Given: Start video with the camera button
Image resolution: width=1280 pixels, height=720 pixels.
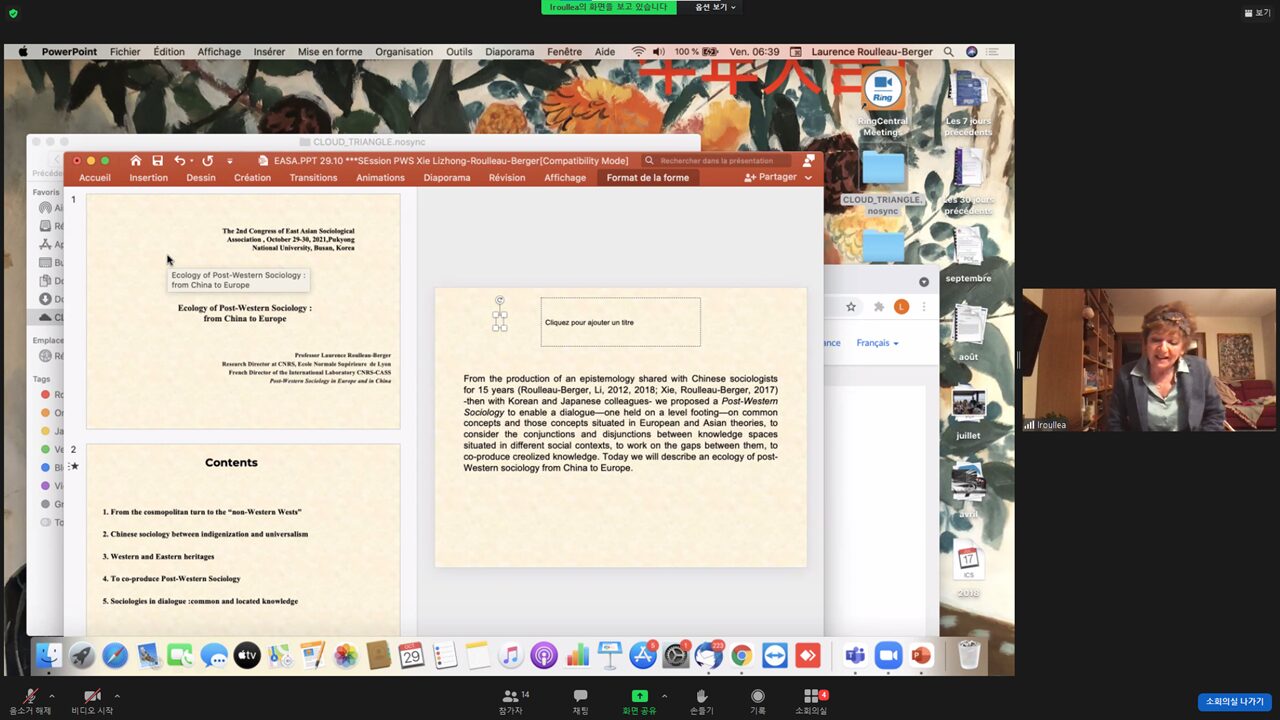Looking at the screenshot, I should 92,696.
